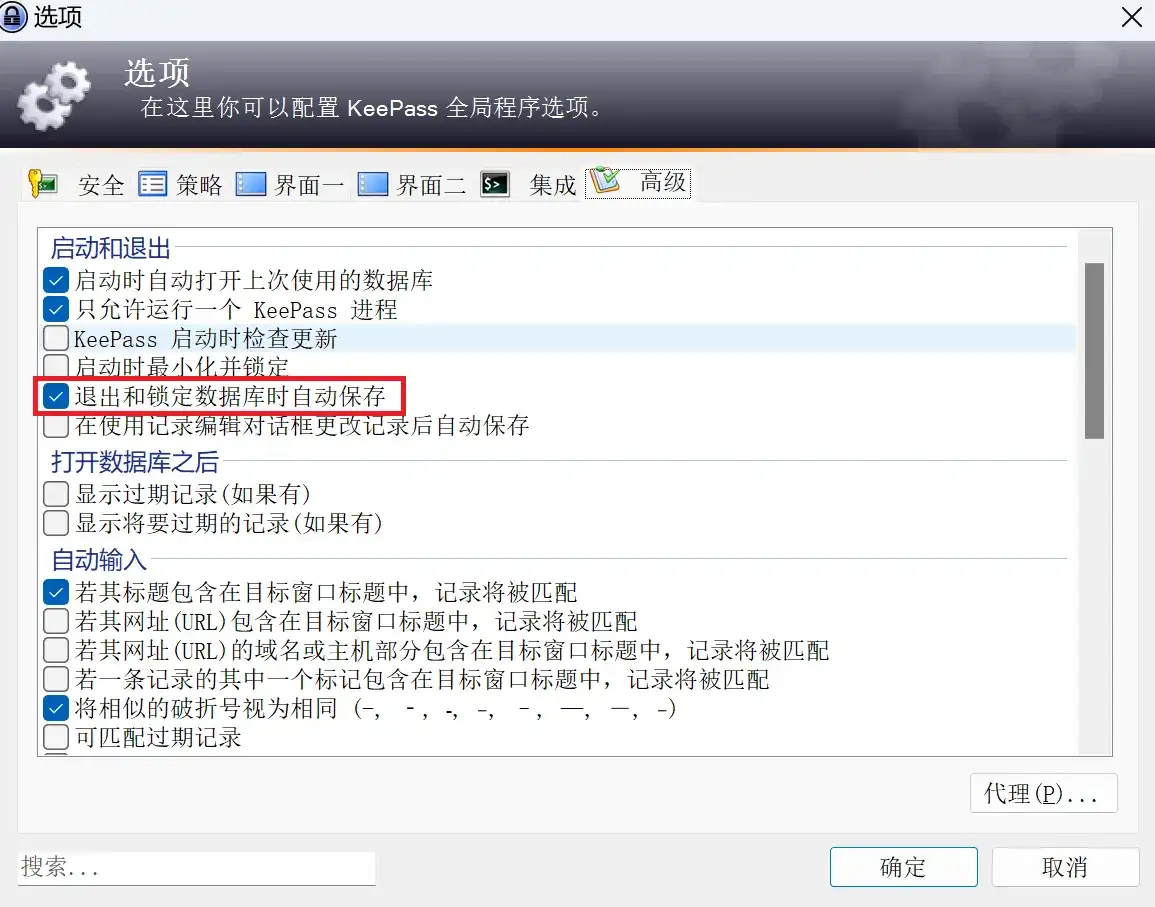
Task: Click the 确定 button
Action: 903,866
